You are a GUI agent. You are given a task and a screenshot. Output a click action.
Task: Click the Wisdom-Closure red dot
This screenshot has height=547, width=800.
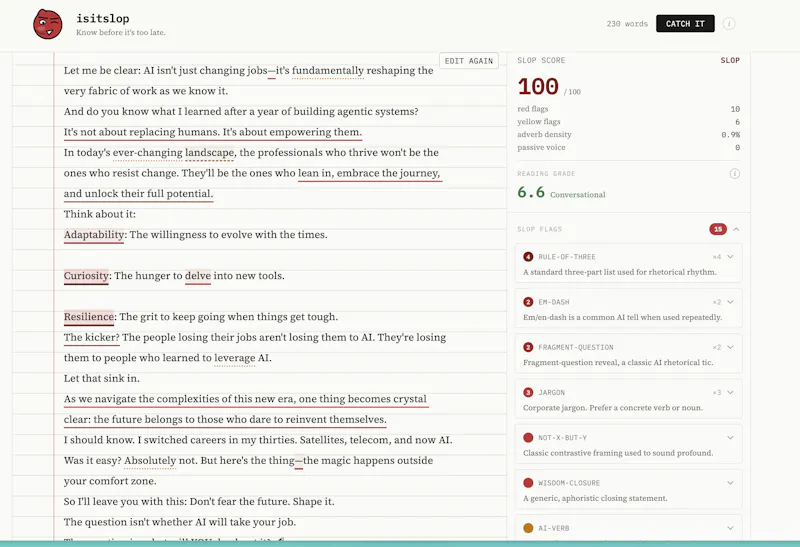click(528, 483)
